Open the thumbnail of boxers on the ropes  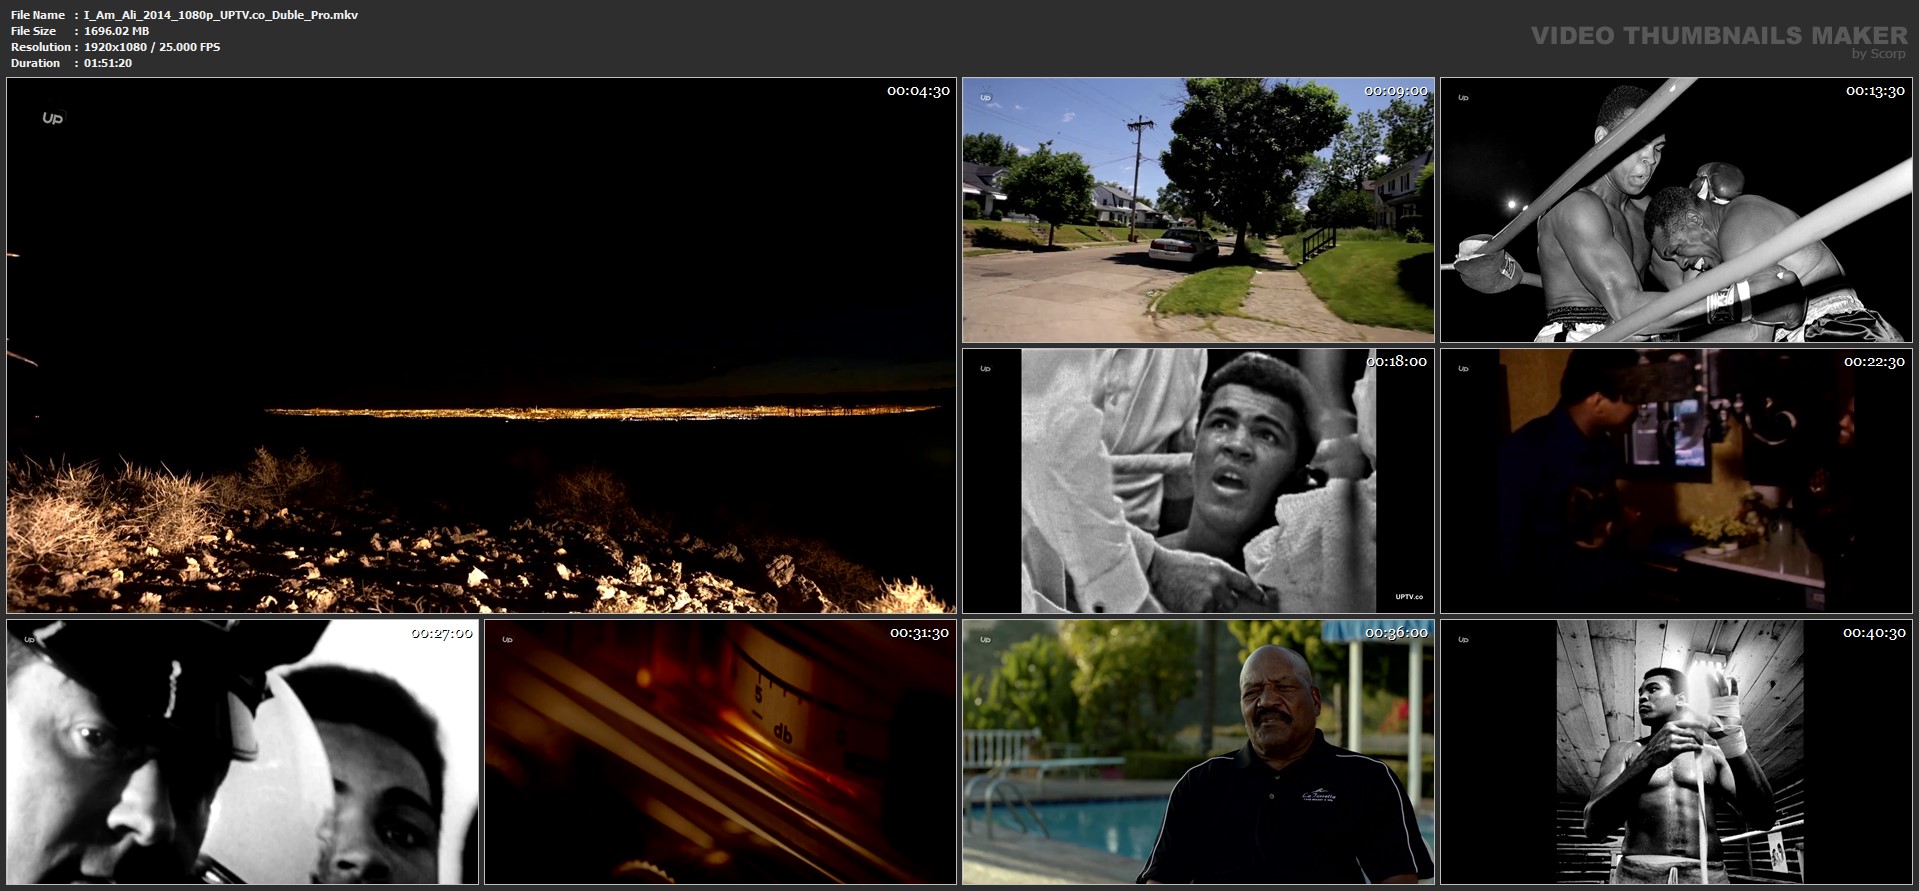pos(1676,210)
